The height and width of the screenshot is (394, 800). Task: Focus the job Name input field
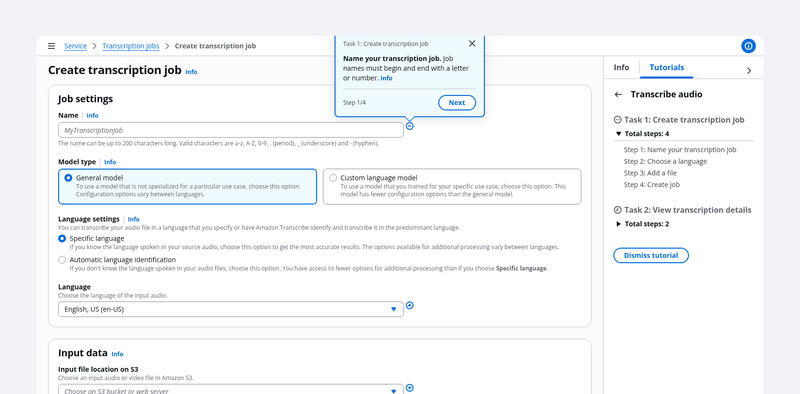231,130
